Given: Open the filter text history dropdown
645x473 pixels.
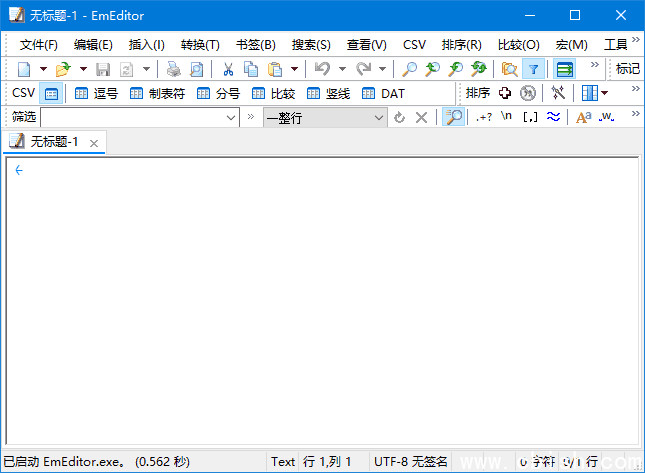Looking at the screenshot, I should pos(231,118).
